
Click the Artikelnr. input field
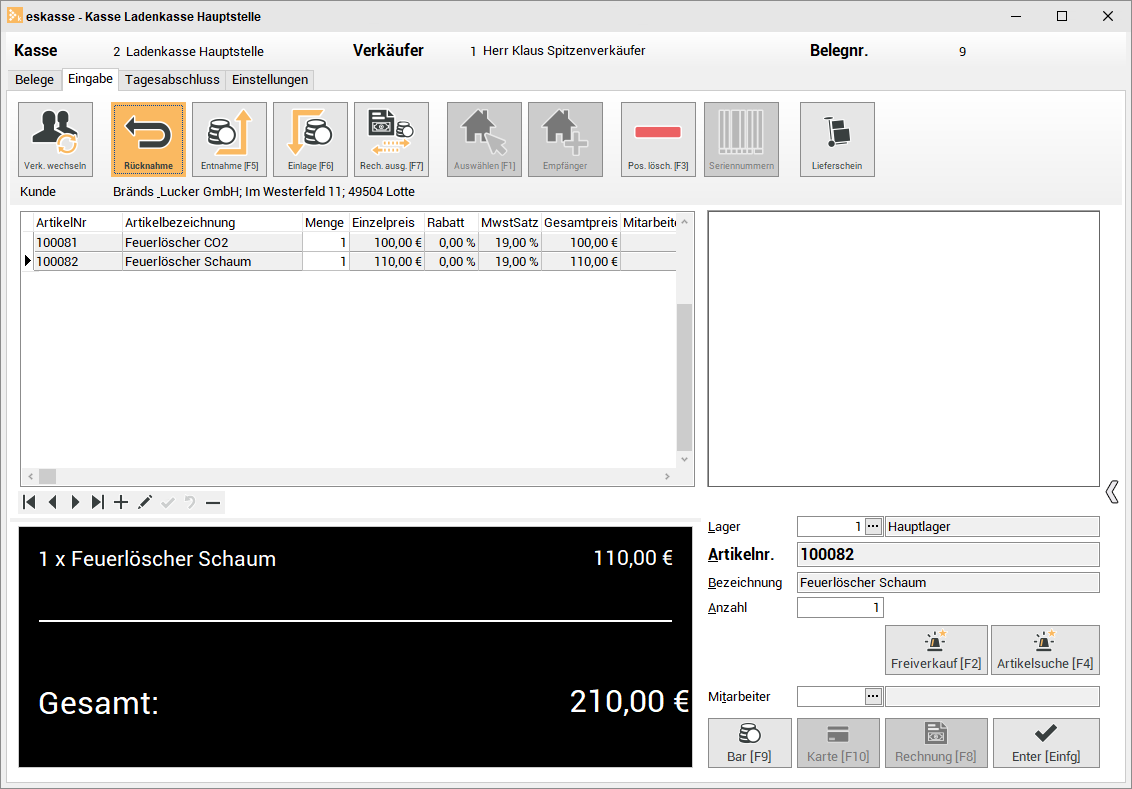pos(948,554)
